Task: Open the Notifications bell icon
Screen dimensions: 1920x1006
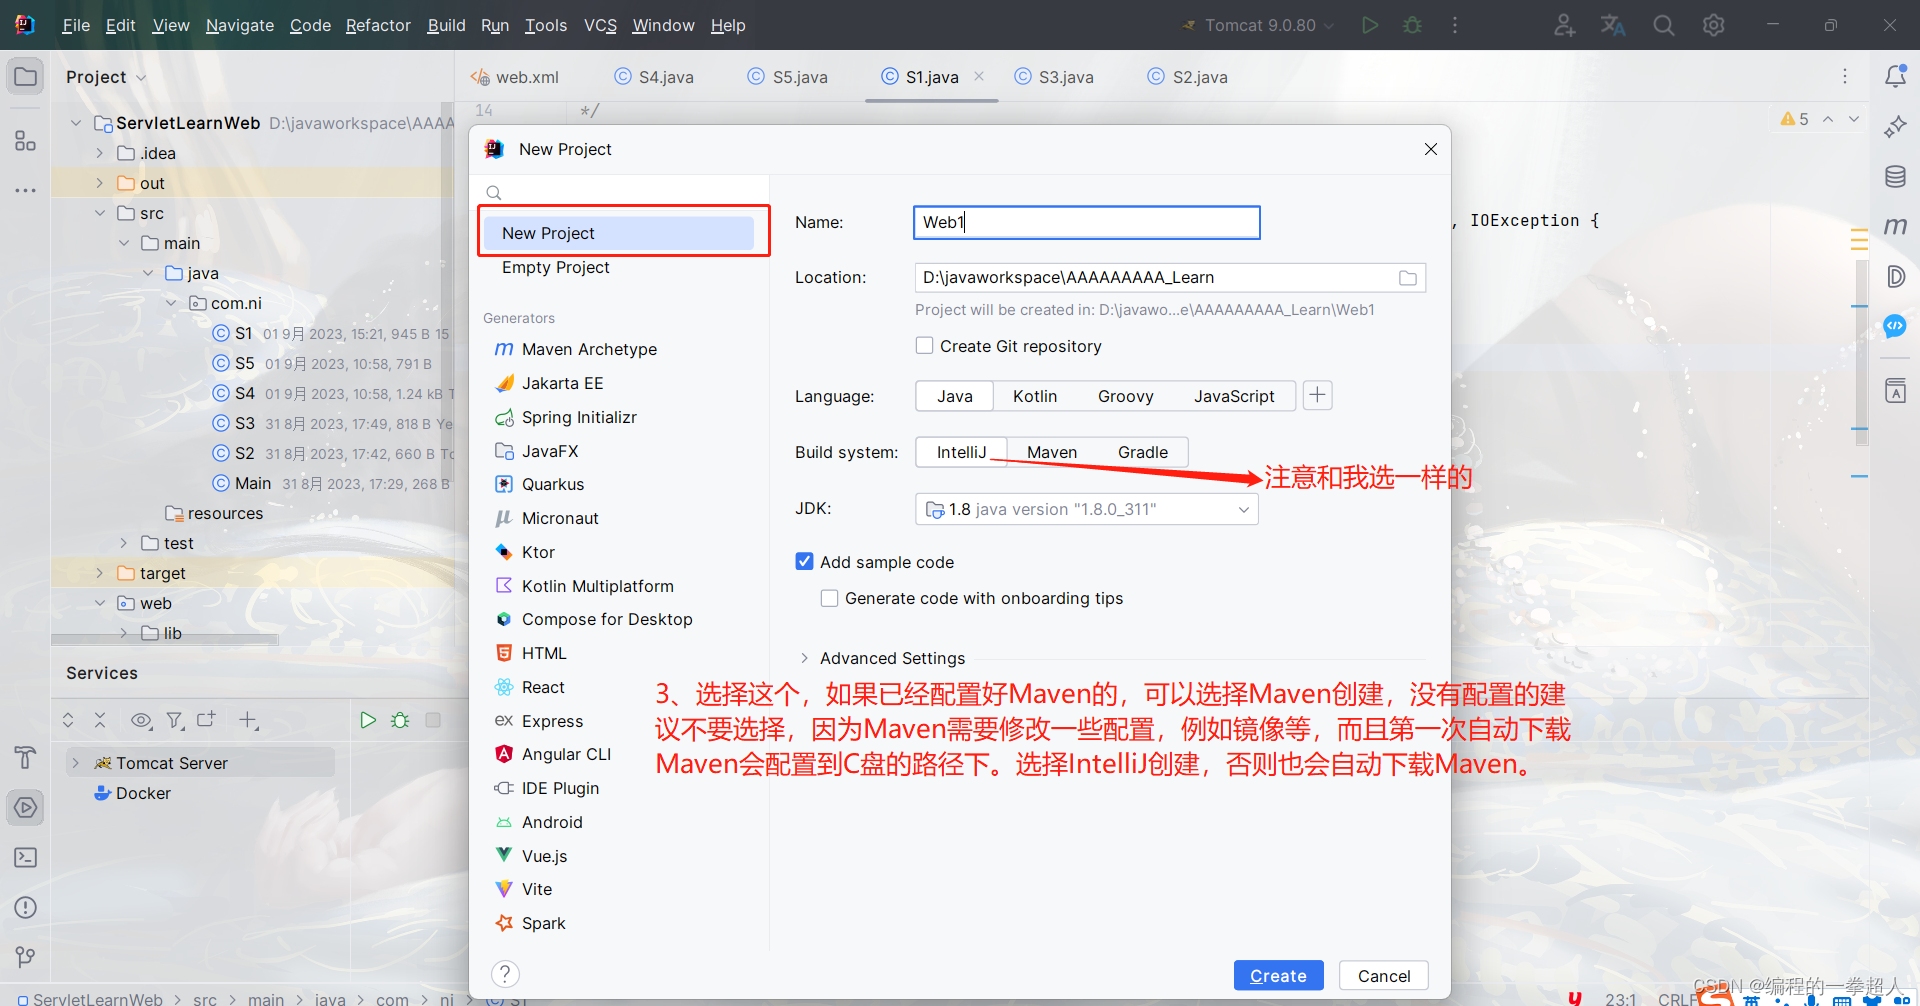Action: (1895, 76)
